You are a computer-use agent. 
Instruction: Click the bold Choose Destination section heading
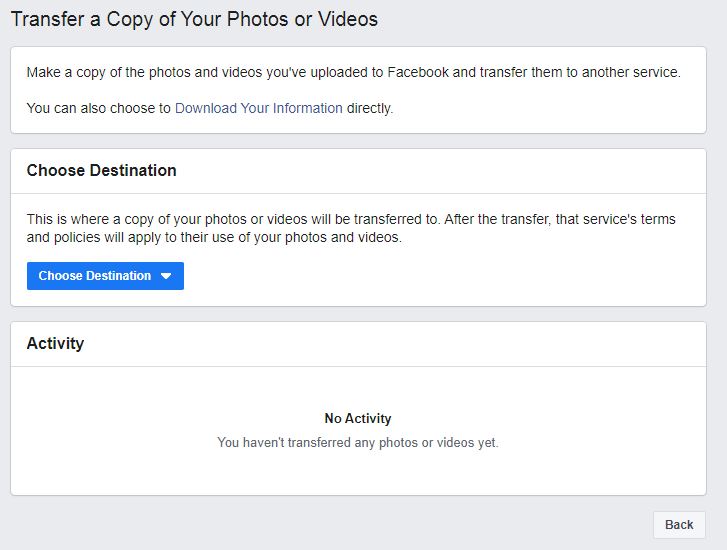[x=102, y=170]
